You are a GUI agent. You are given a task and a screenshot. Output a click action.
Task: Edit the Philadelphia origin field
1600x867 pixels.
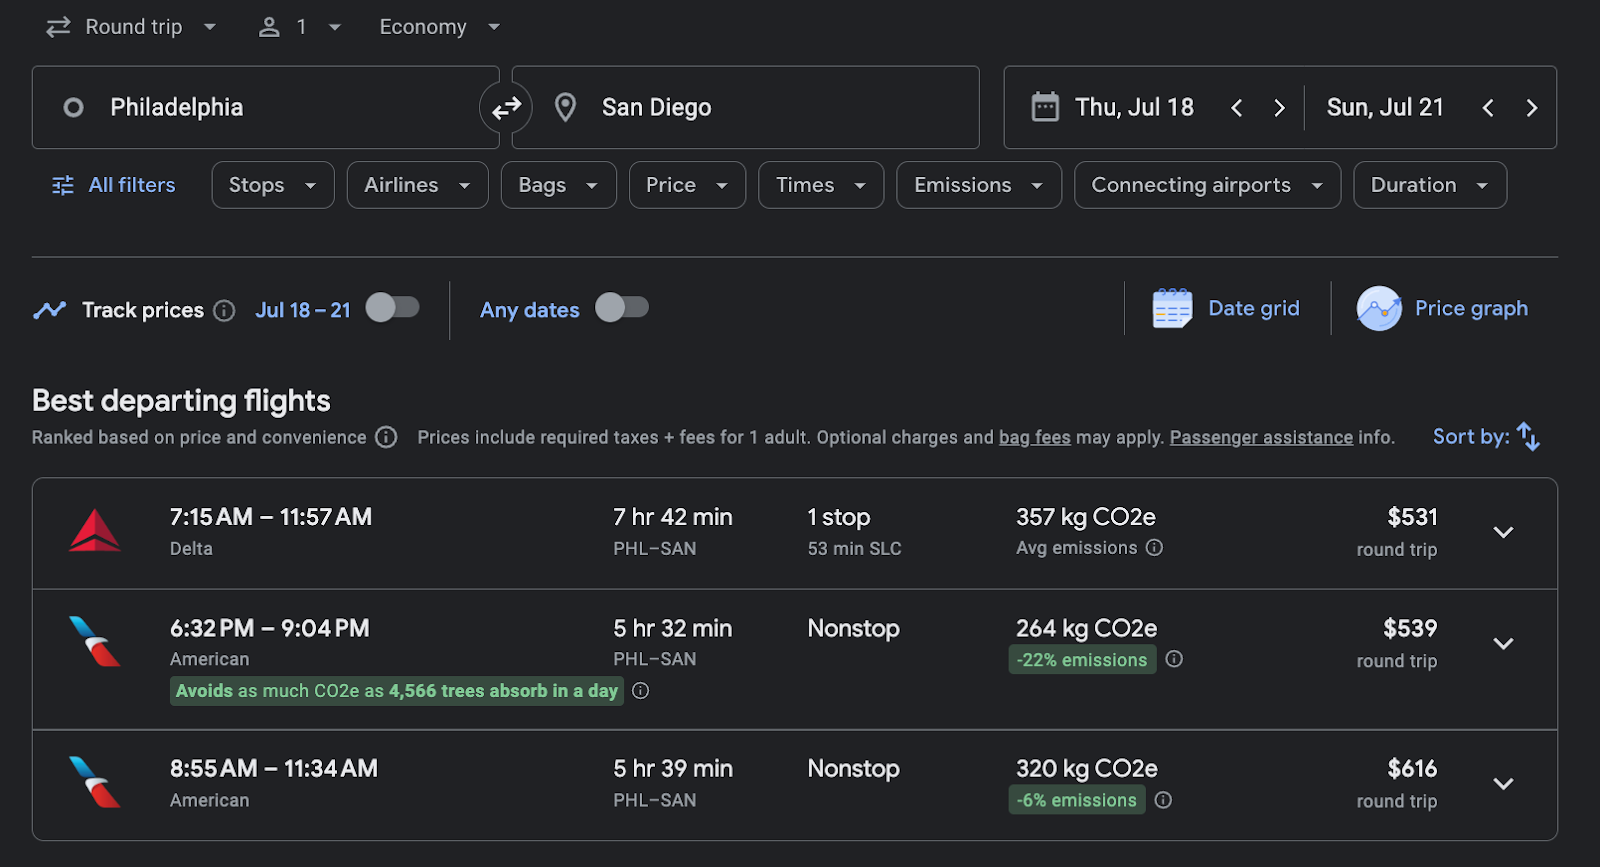pyautogui.click(x=265, y=107)
